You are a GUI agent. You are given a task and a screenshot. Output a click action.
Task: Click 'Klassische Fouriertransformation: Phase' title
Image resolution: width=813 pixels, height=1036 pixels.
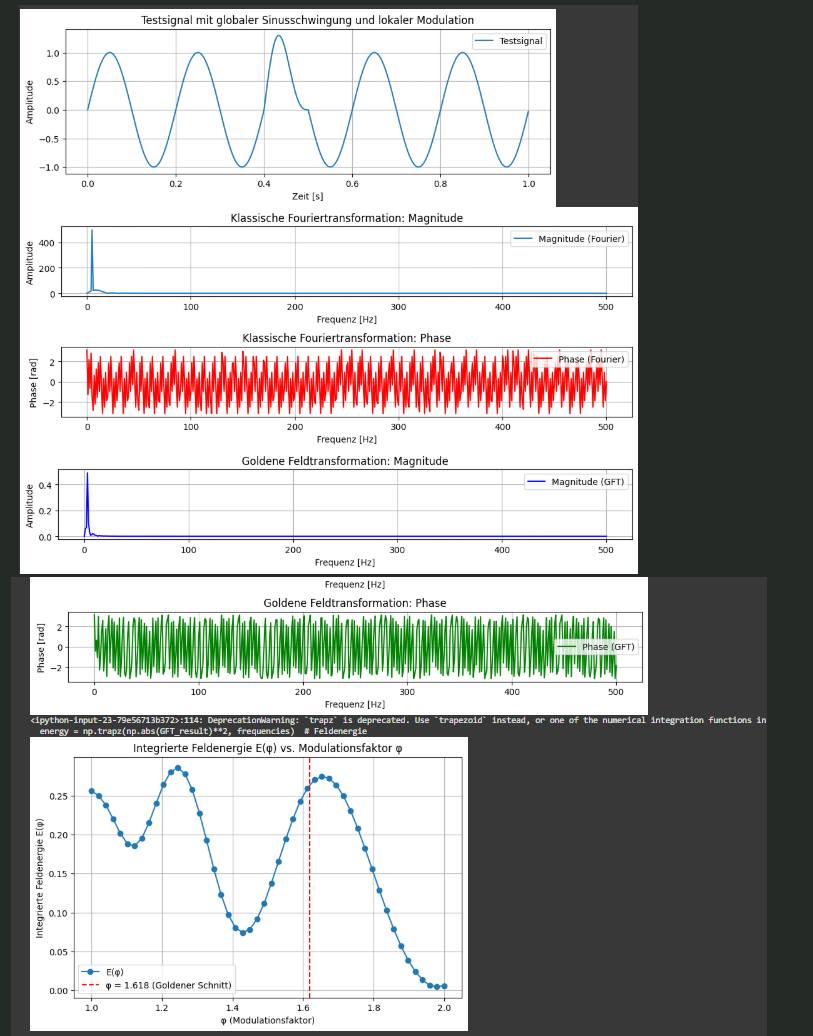pos(346,338)
